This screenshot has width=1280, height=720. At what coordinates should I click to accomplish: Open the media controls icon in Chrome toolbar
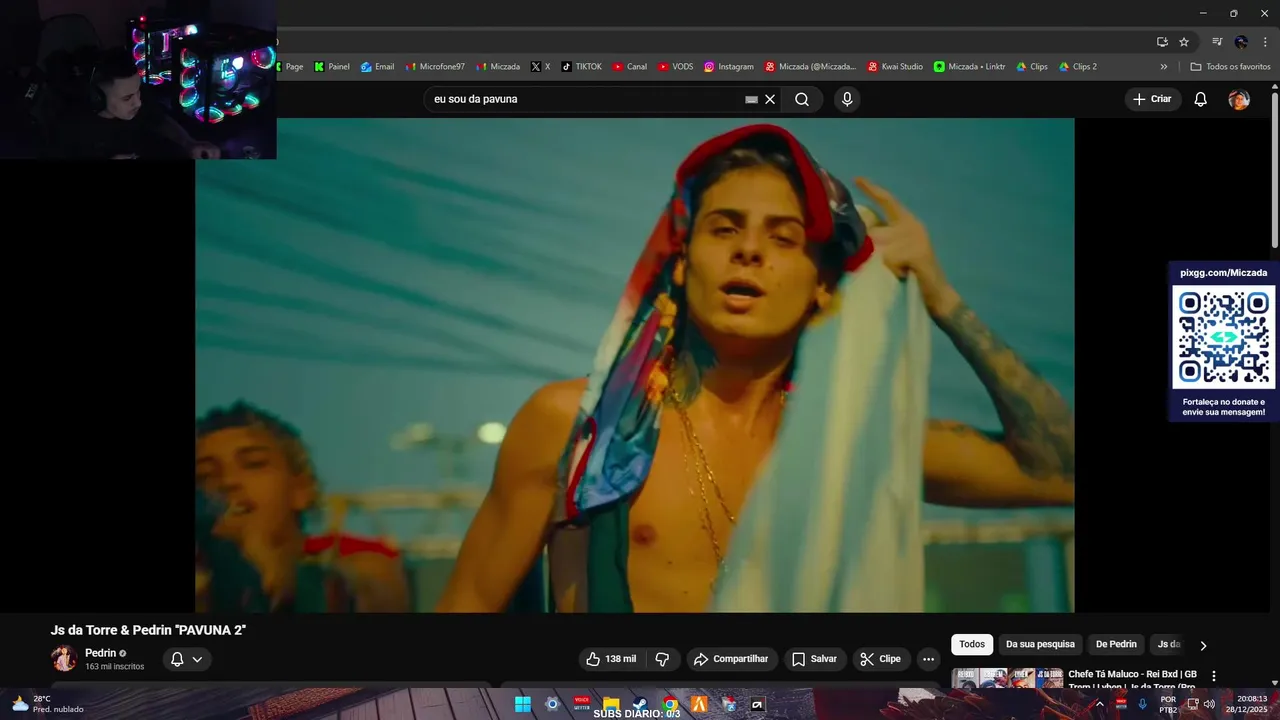click(1217, 42)
